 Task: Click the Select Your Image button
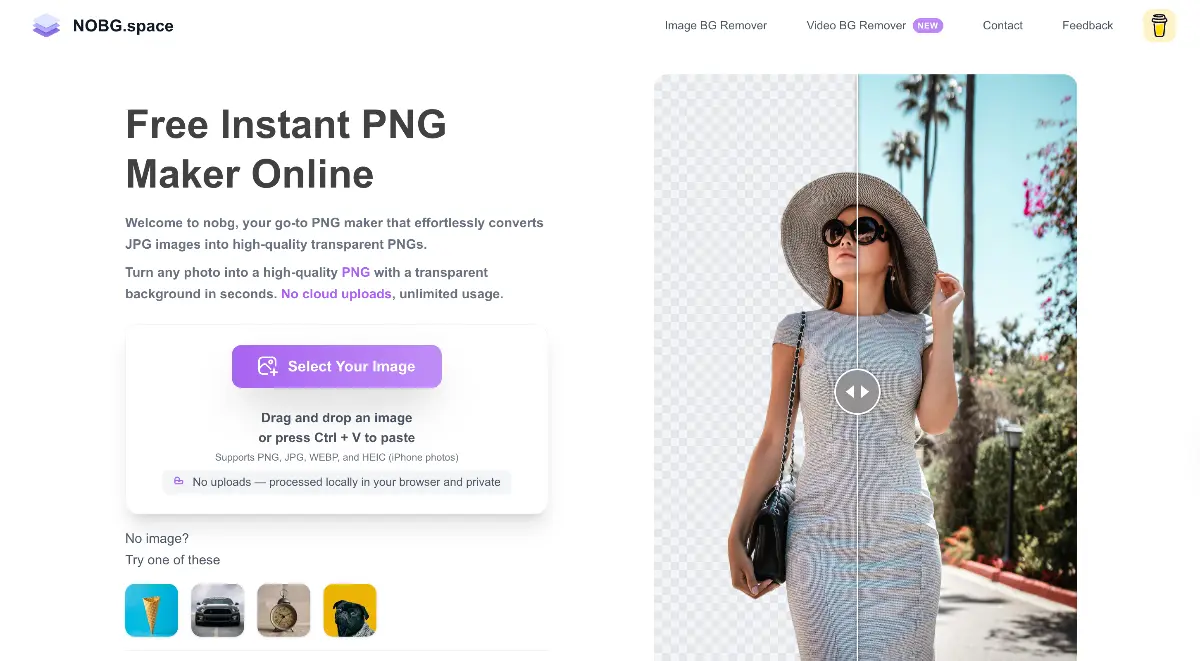point(337,366)
